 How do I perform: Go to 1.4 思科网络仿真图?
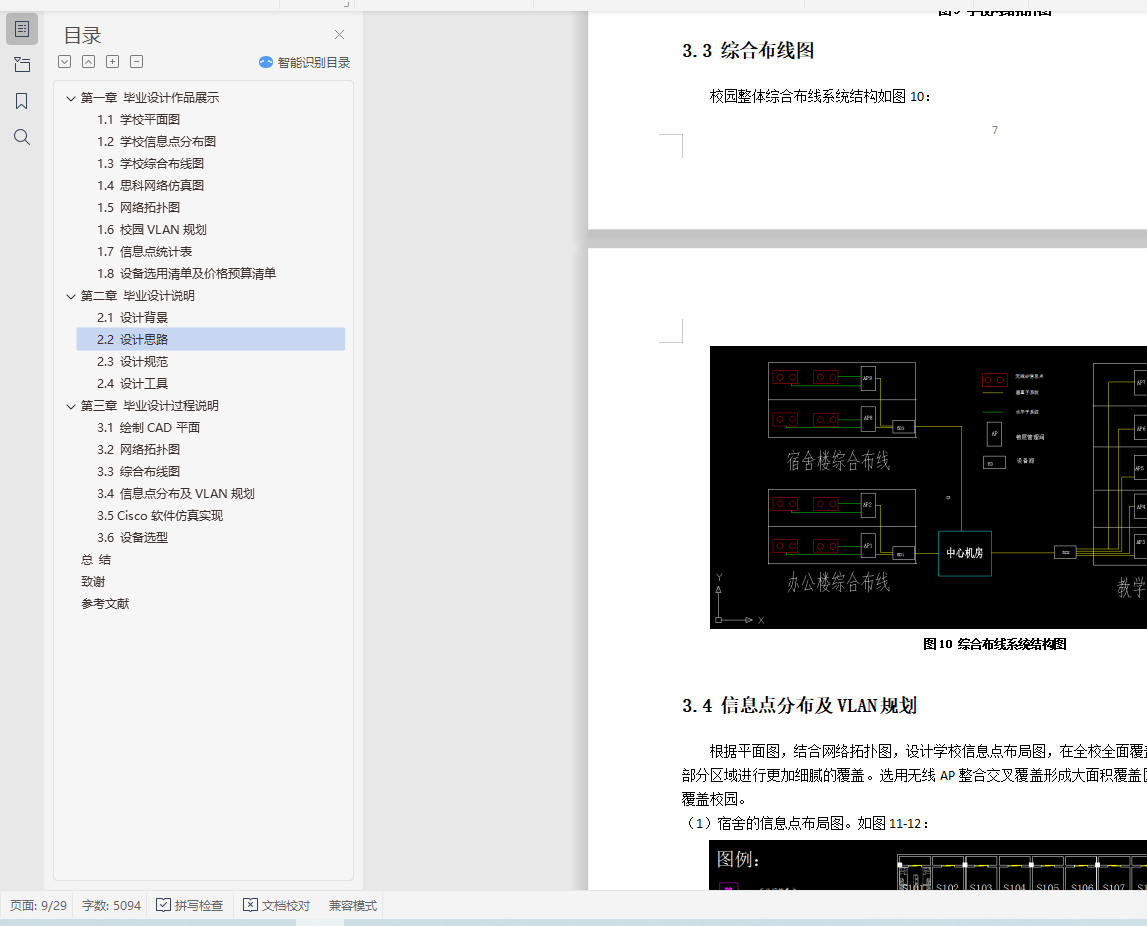pos(151,185)
